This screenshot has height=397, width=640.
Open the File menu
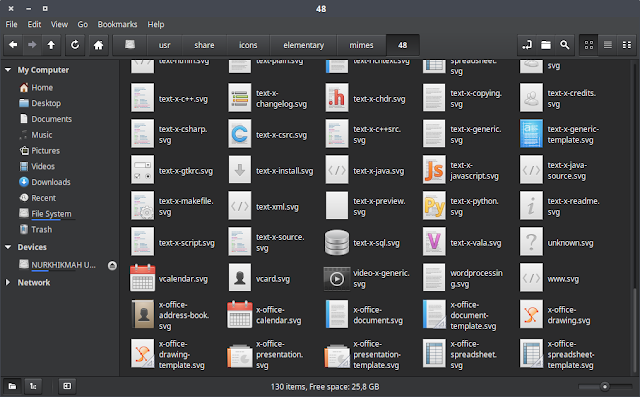coord(11,24)
